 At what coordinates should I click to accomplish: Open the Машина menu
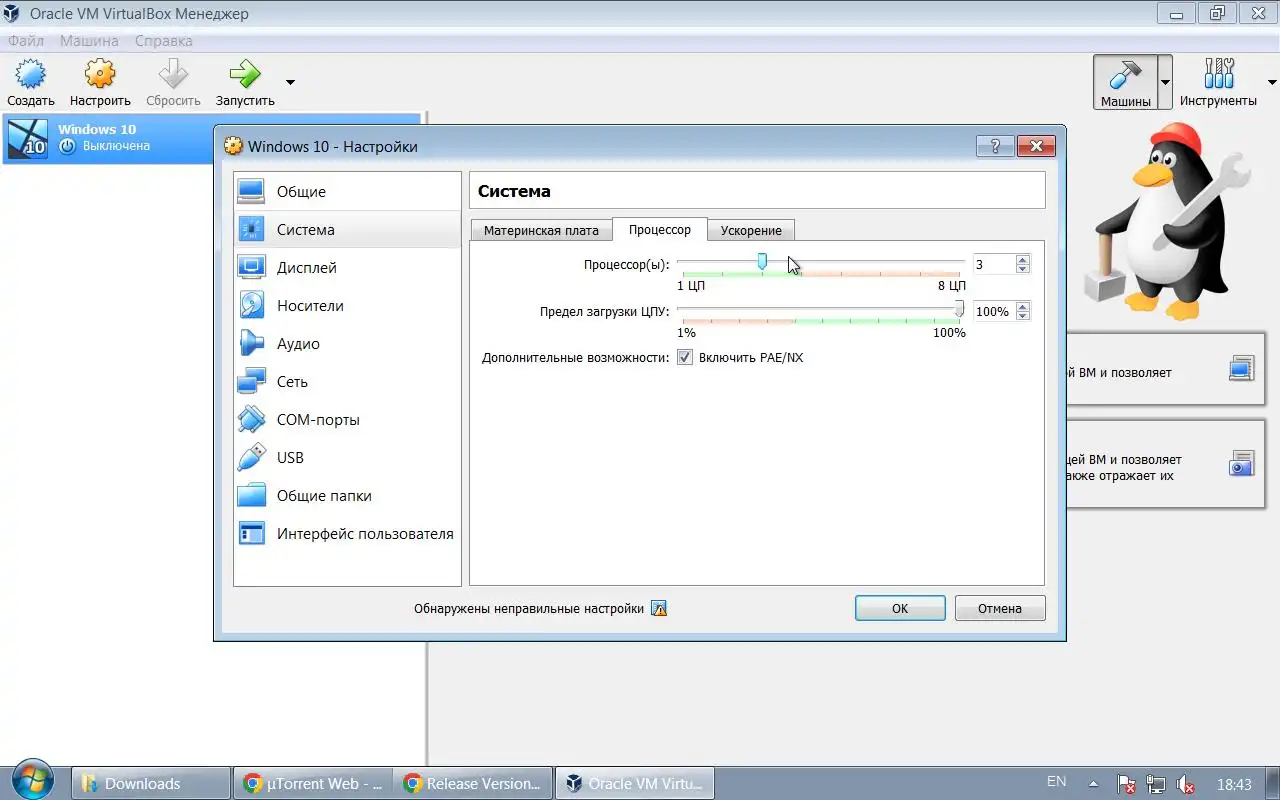(x=89, y=41)
